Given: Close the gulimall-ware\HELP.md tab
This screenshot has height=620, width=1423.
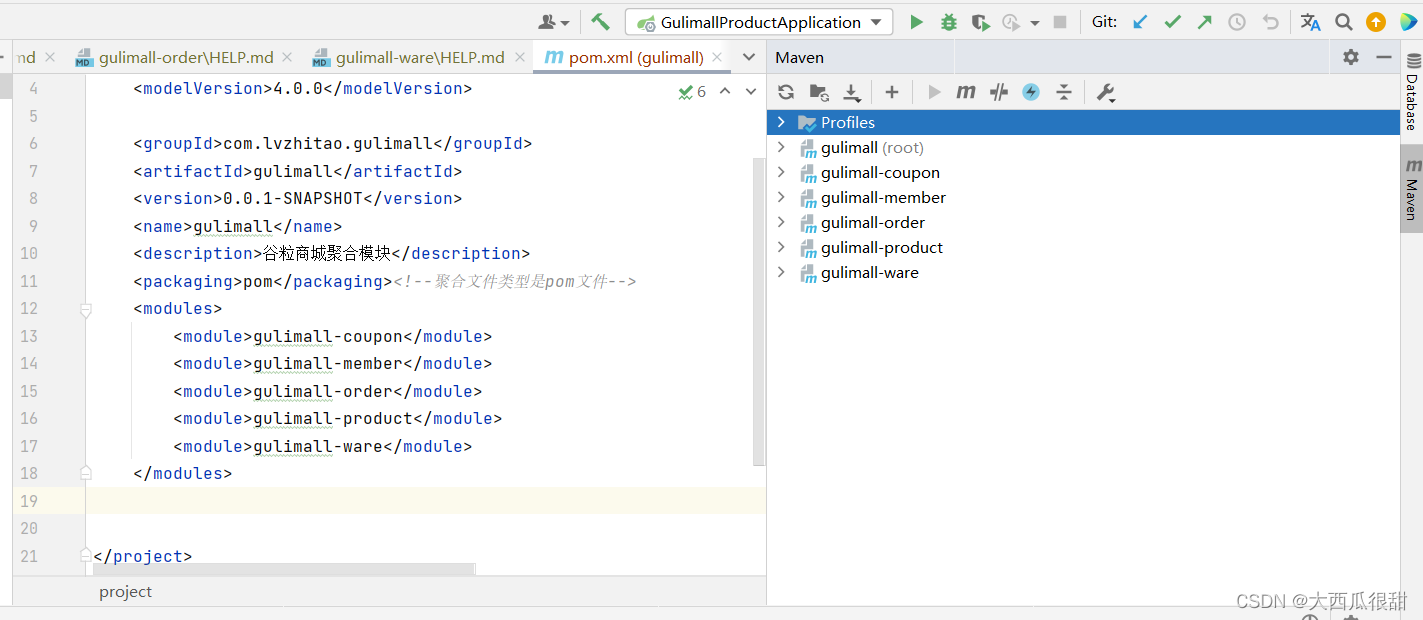Looking at the screenshot, I should pos(519,58).
